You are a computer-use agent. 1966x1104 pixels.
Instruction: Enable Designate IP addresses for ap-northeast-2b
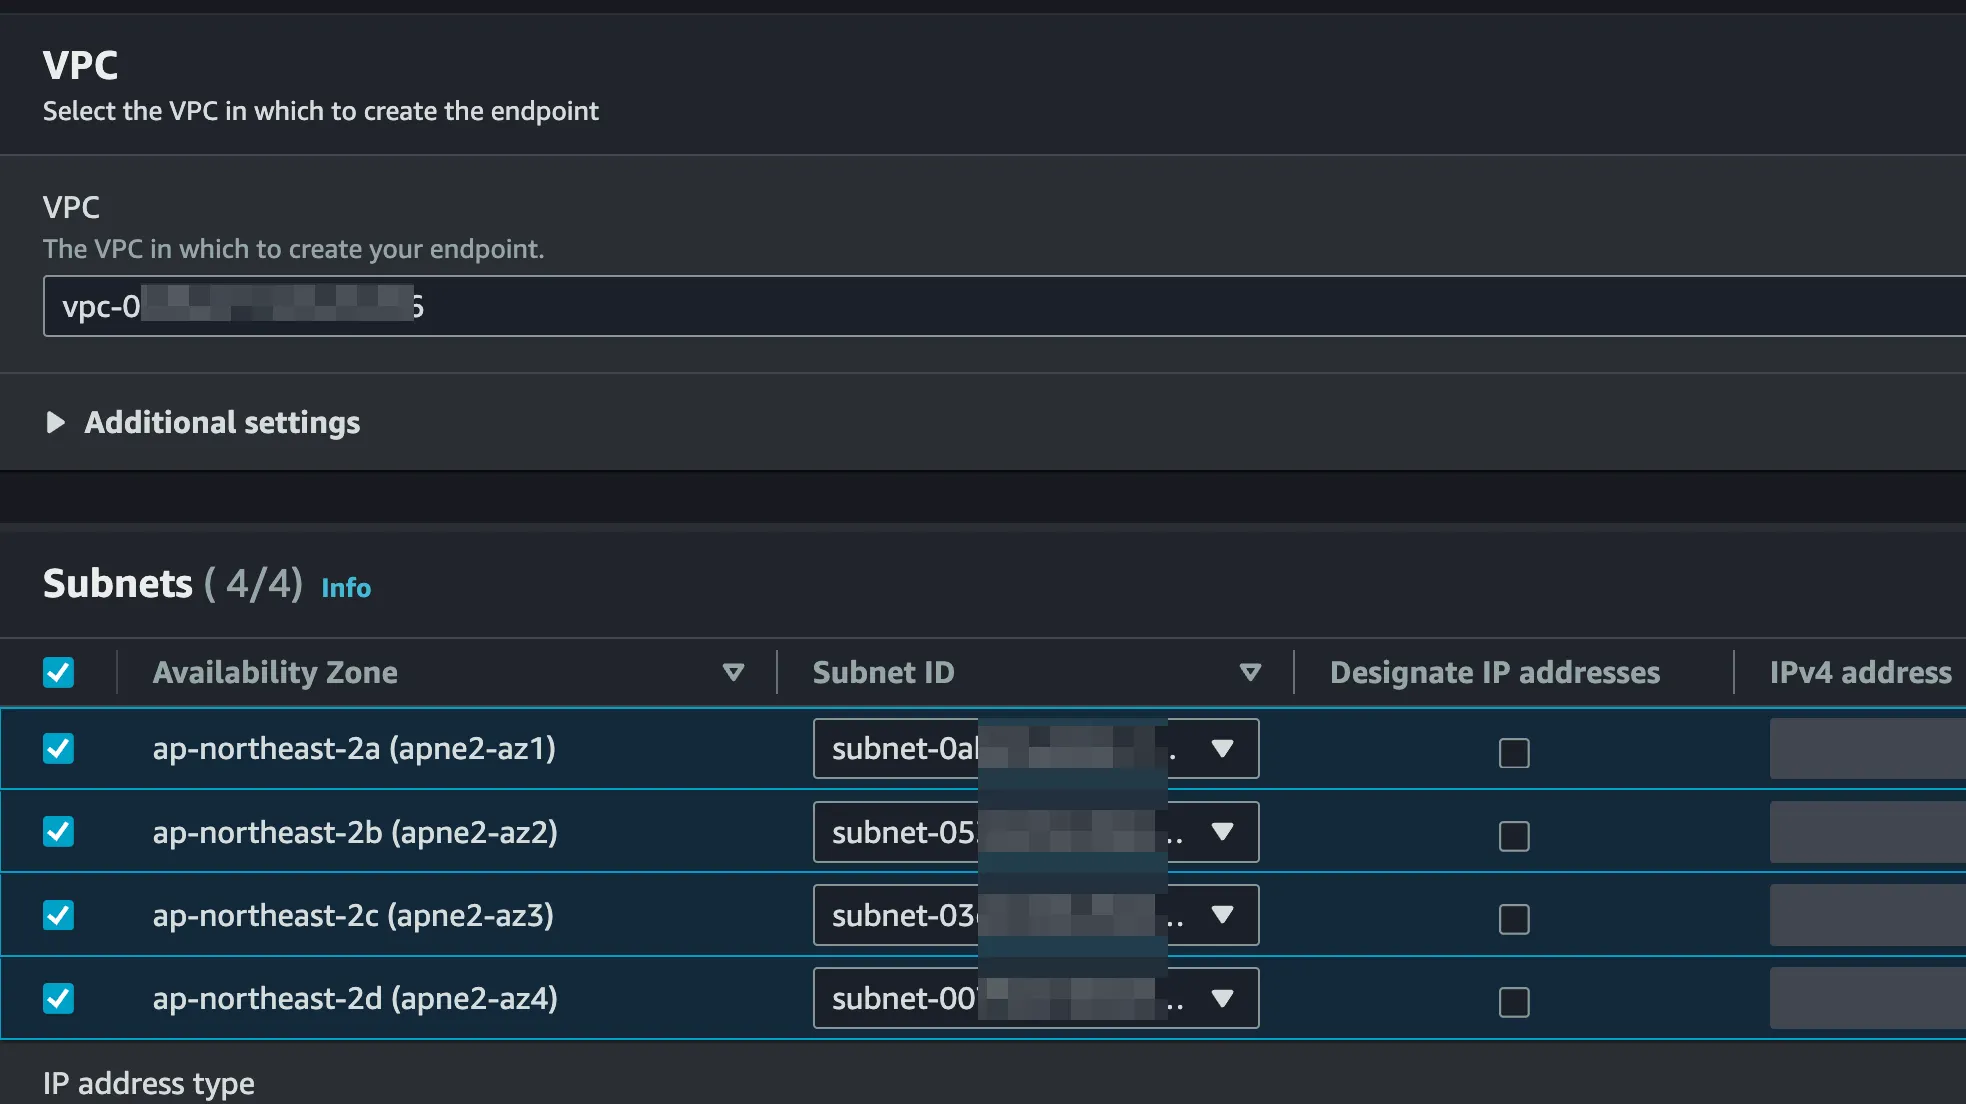[x=1514, y=835]
